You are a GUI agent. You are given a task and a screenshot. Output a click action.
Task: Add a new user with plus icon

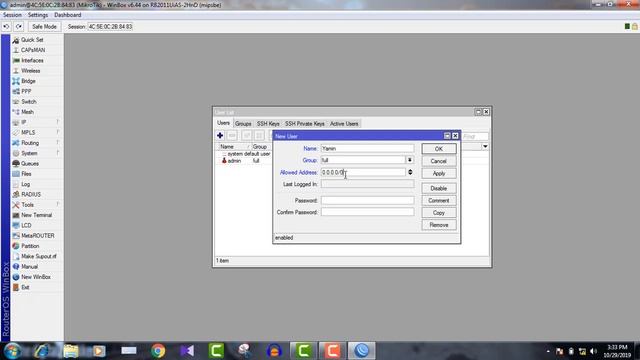pyautogui.click(x=220, y=136)
